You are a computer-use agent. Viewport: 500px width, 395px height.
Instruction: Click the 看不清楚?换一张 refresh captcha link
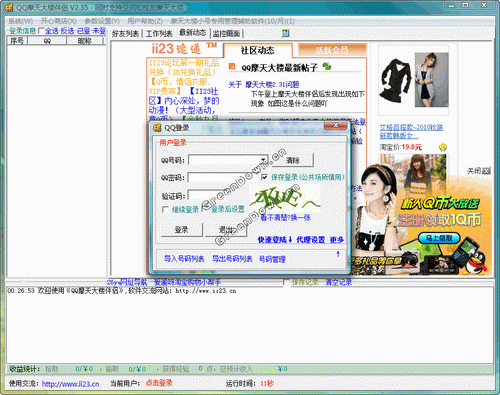(x=285, y=218)
